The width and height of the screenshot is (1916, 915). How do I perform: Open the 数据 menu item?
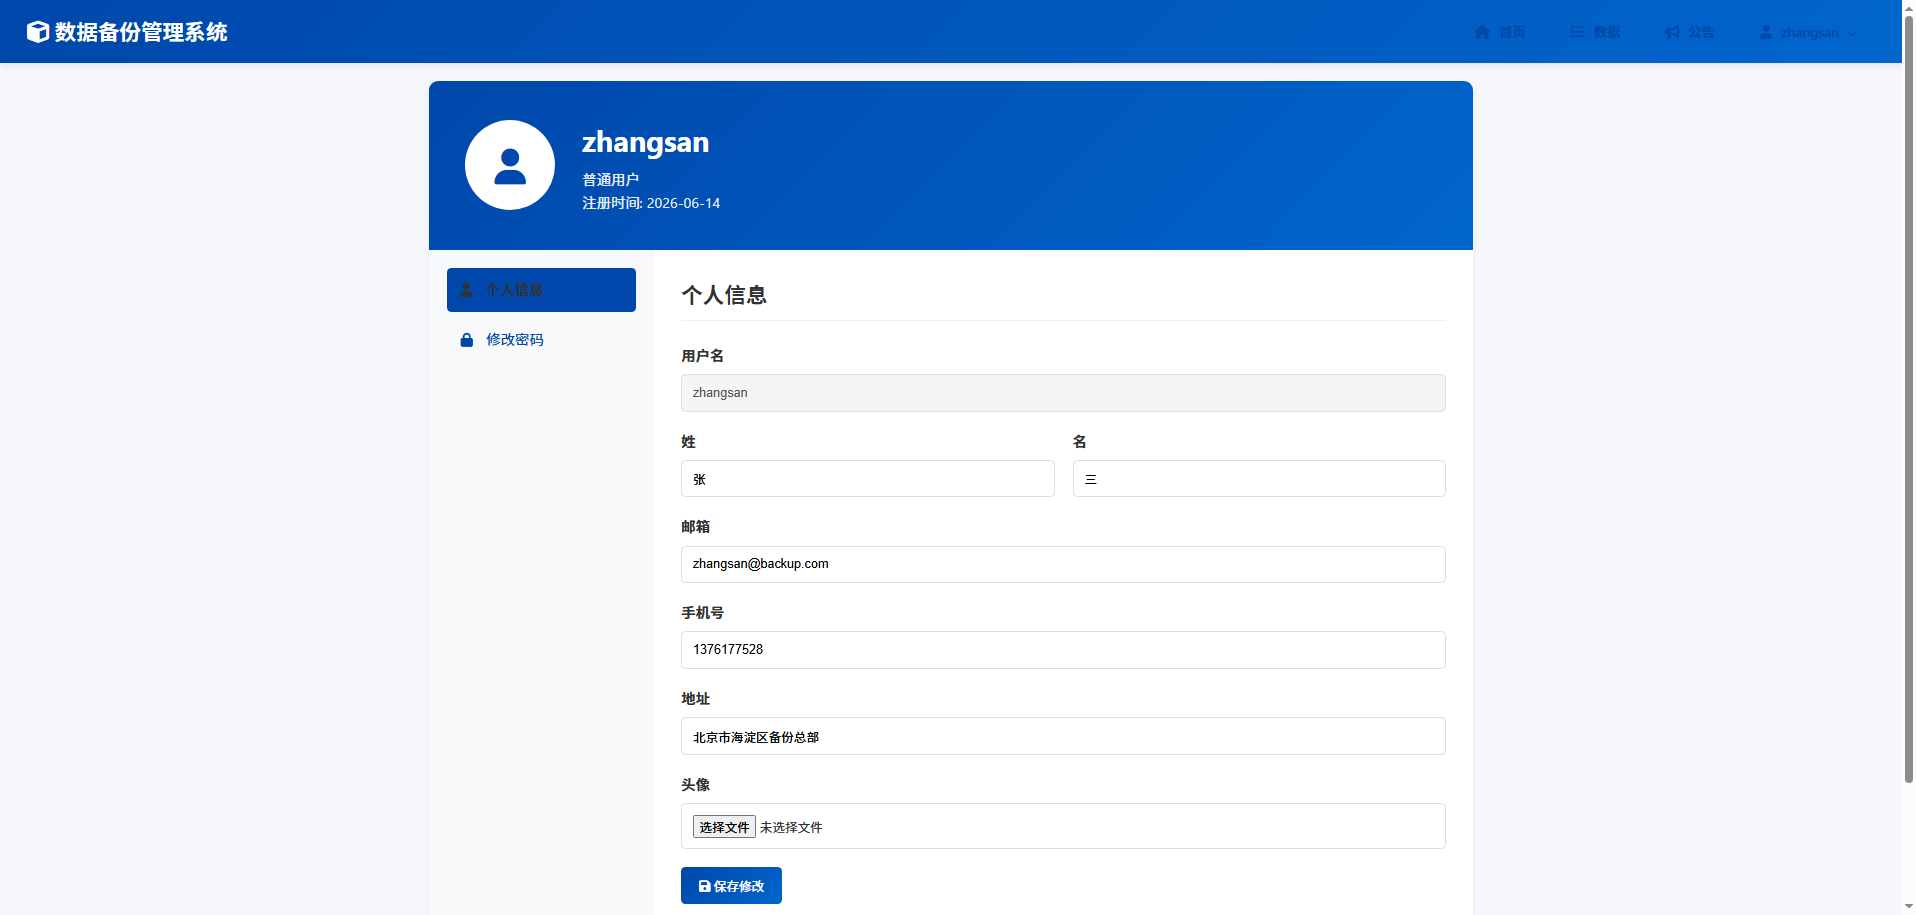pos(1595,32)
